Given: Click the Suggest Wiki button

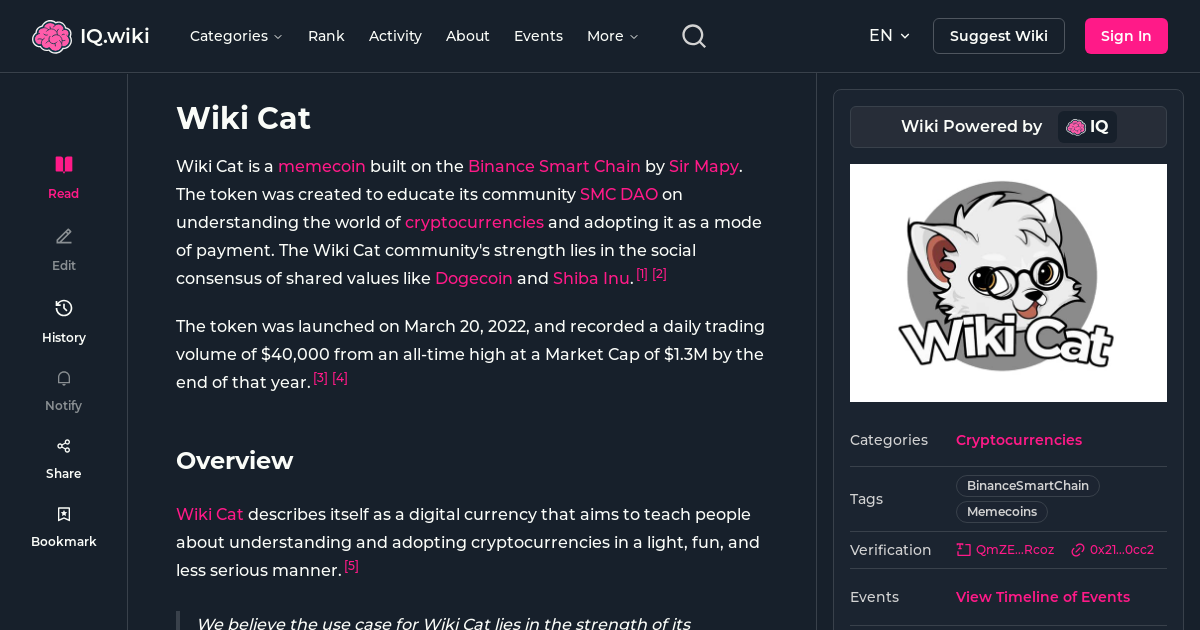Looking at the screenshot, I should click(x=998, y=35).
